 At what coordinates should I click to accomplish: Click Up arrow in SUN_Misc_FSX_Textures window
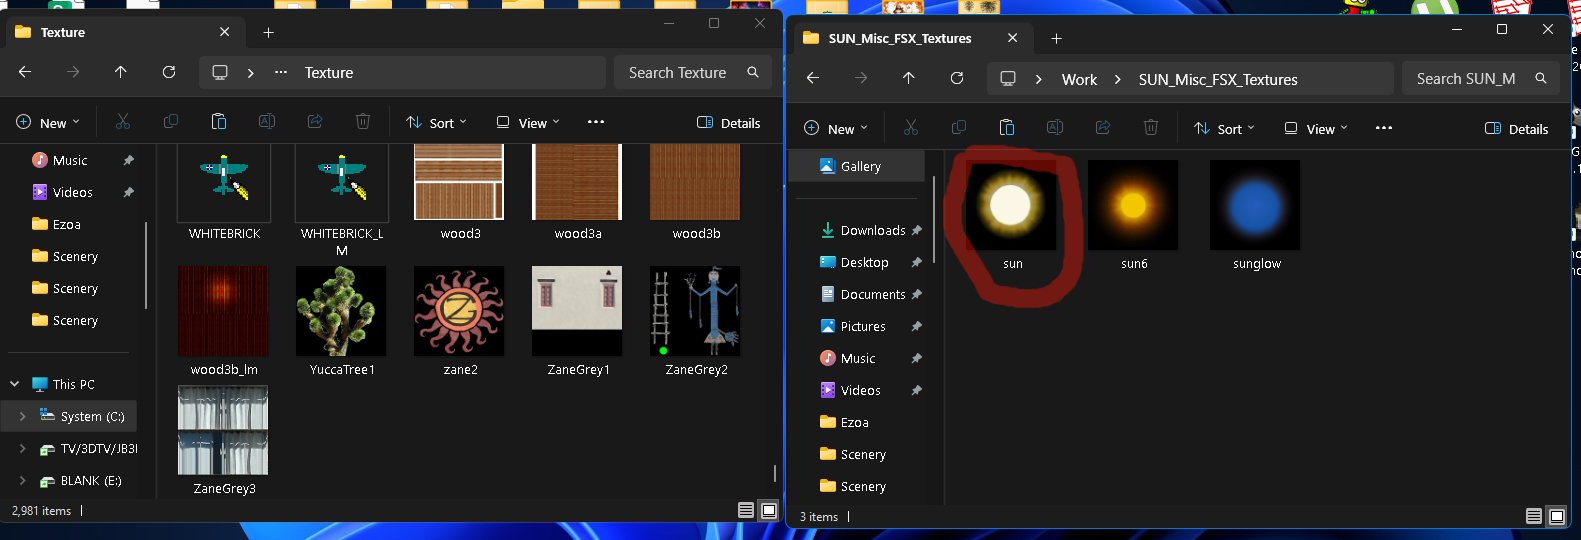[x=908, y=78]
